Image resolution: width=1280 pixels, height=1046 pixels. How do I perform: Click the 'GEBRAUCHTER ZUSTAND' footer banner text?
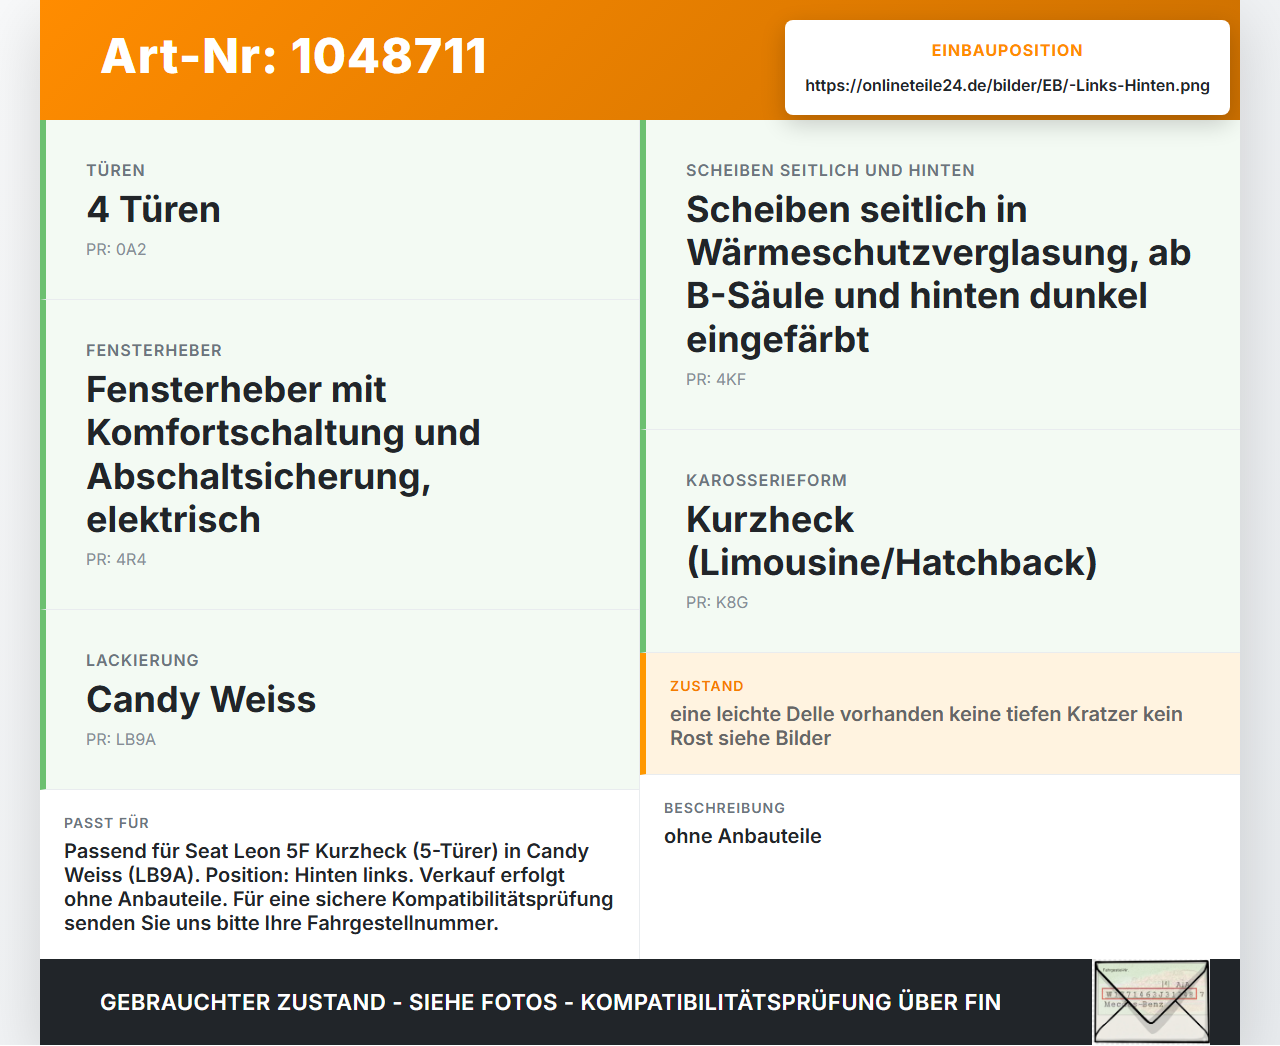(550, 1002)
